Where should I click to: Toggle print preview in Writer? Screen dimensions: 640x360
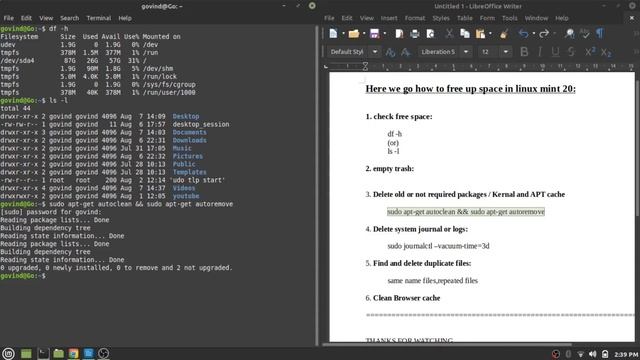[430, 34]
